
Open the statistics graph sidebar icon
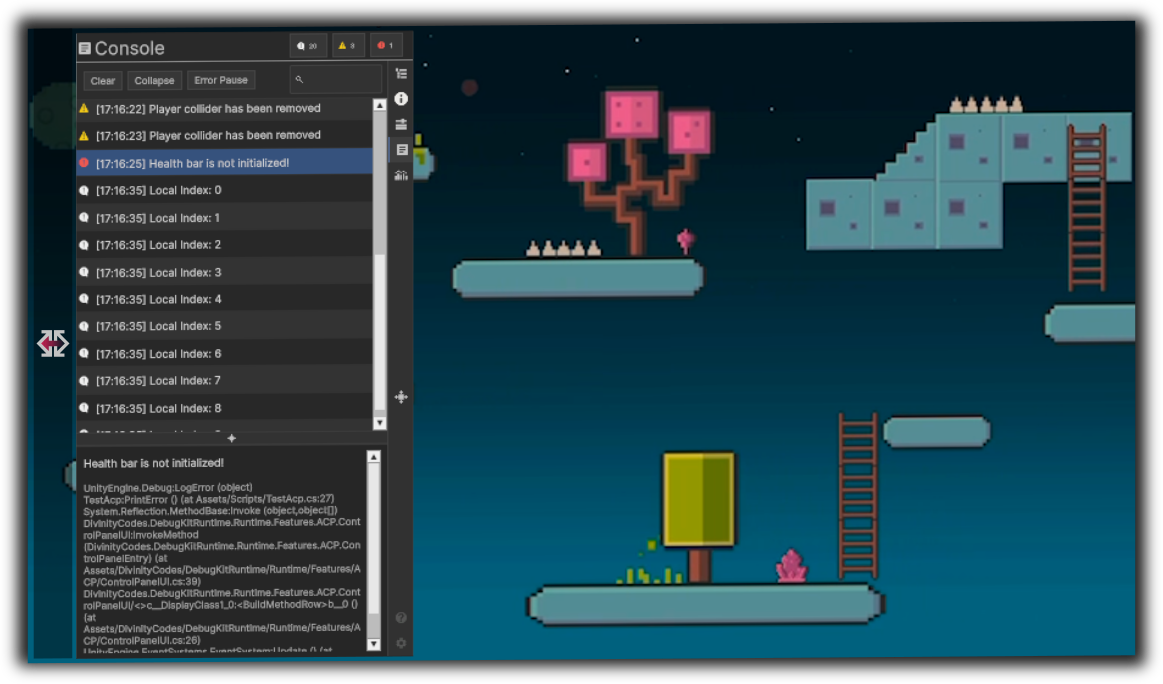[x=401, y=175]
